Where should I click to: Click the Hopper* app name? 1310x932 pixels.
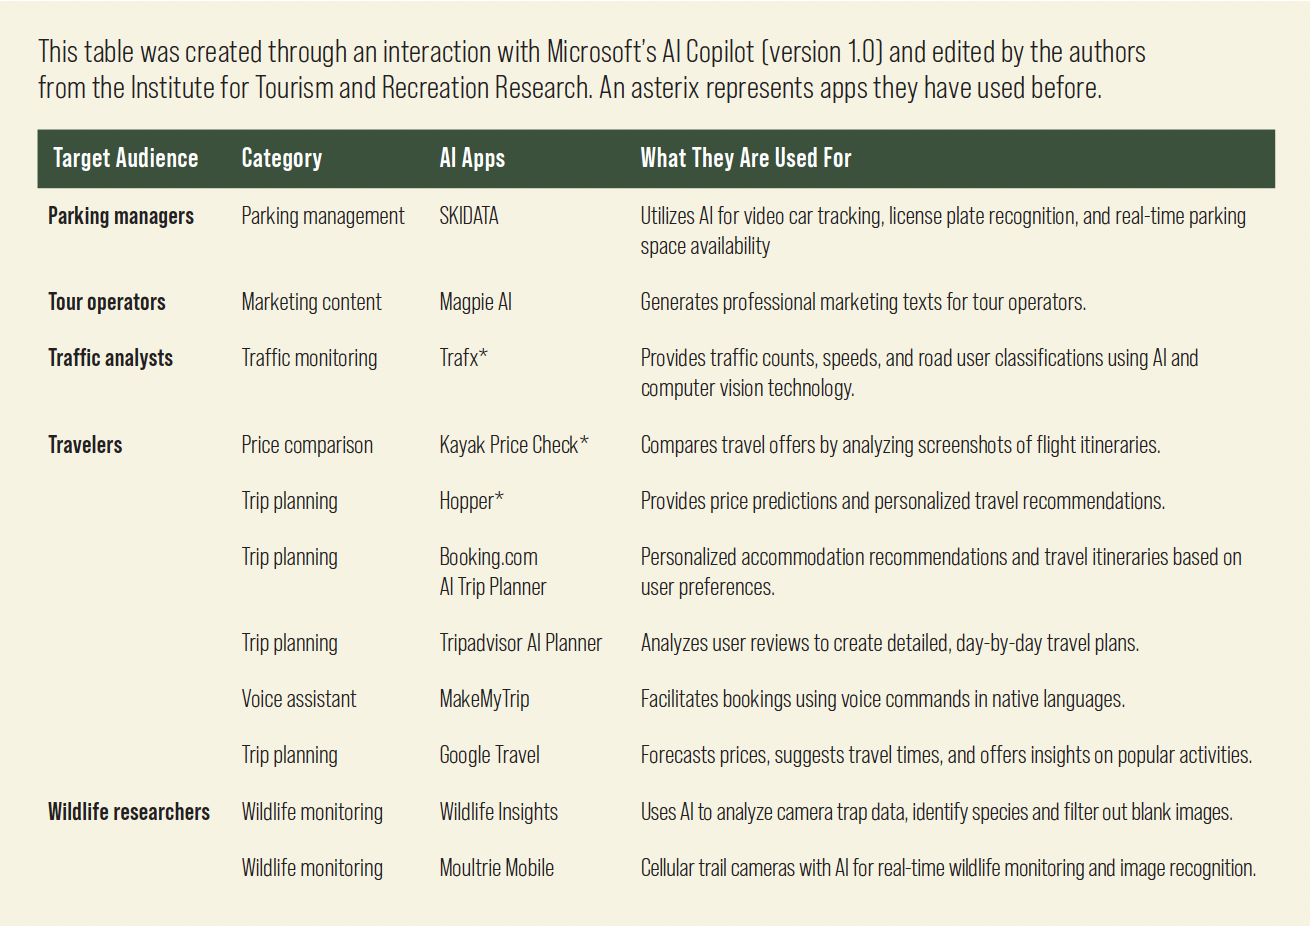point(471,501)
